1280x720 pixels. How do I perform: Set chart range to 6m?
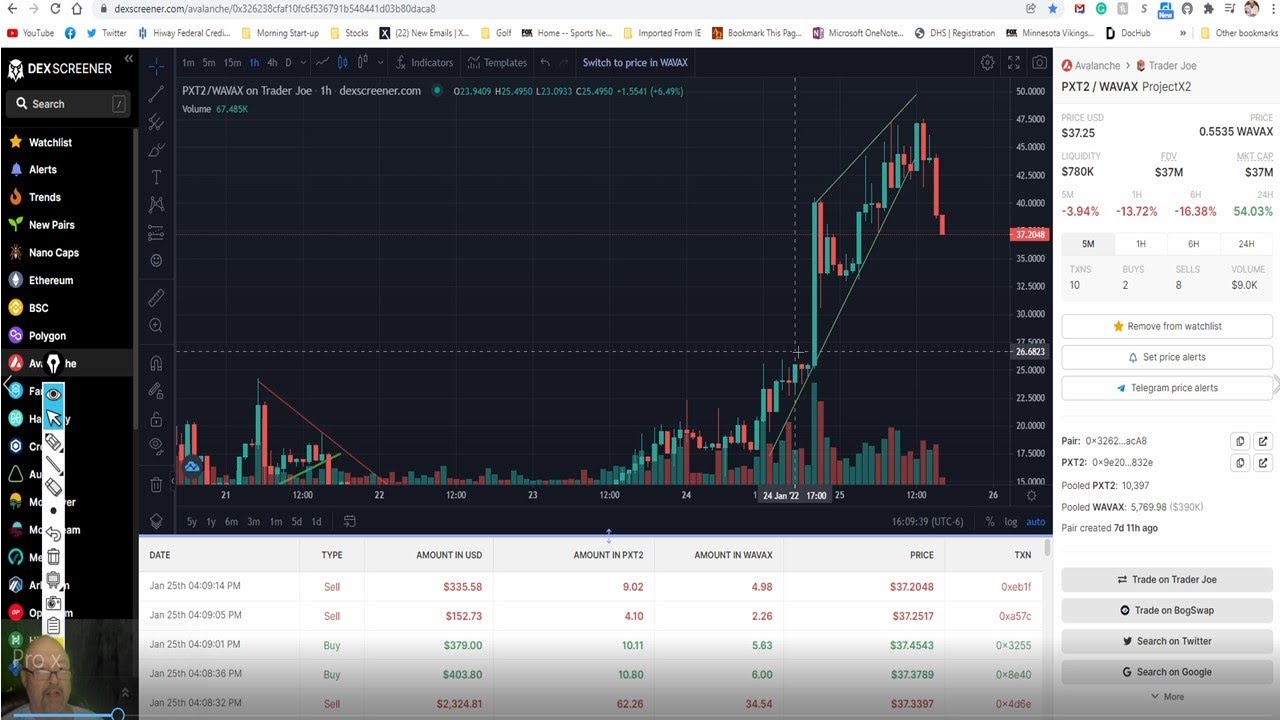pos(231,521)
